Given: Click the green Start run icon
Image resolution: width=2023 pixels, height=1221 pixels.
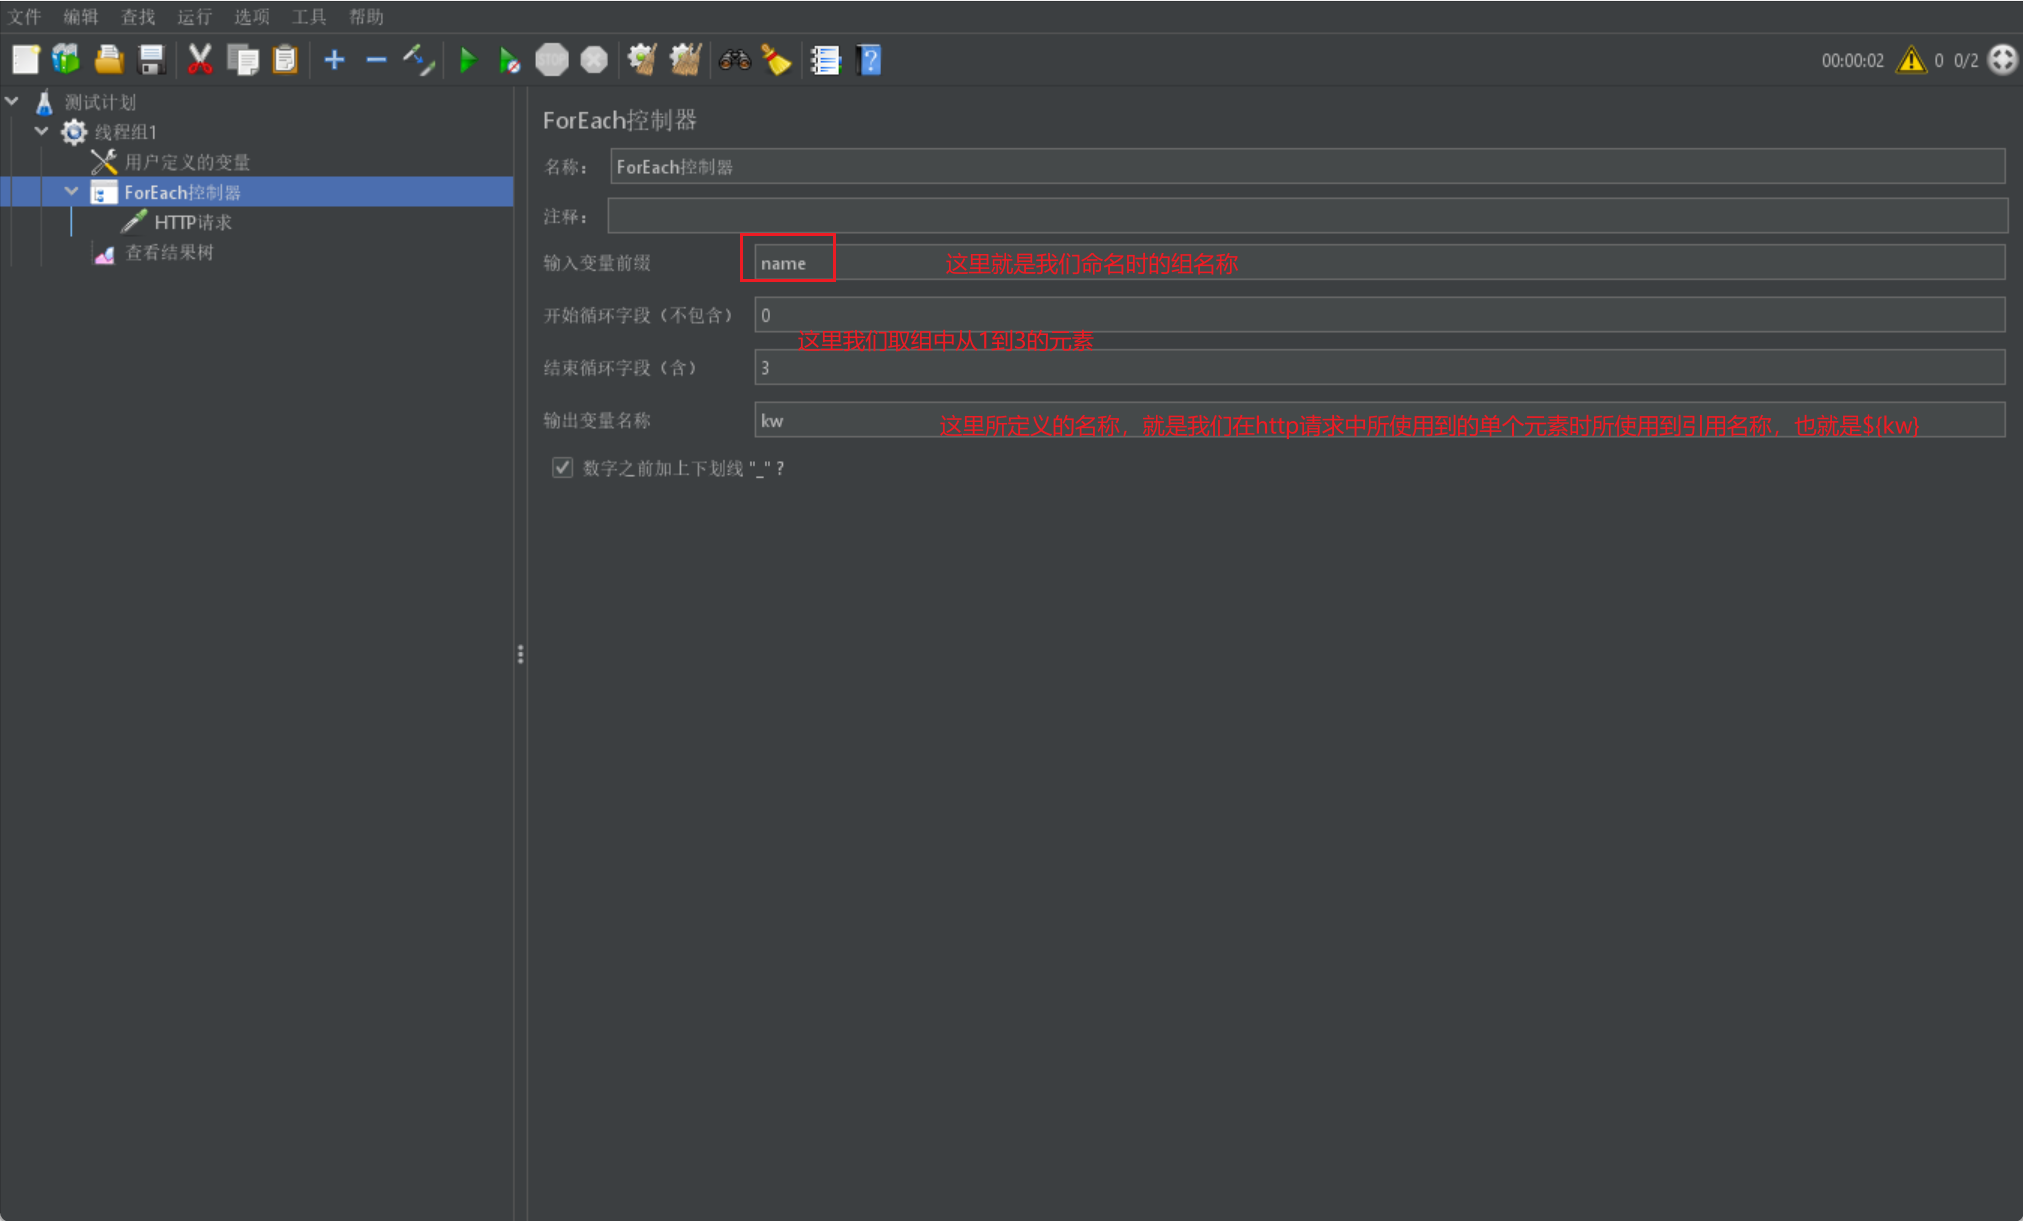Looking at the screenshot, I should point(467,61).
